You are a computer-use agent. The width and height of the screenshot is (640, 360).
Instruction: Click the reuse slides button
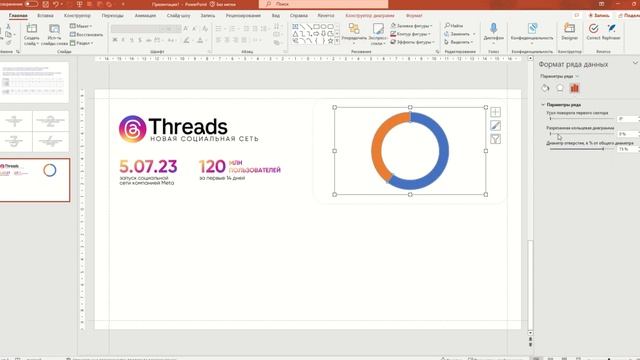click(x=54, y=35)
